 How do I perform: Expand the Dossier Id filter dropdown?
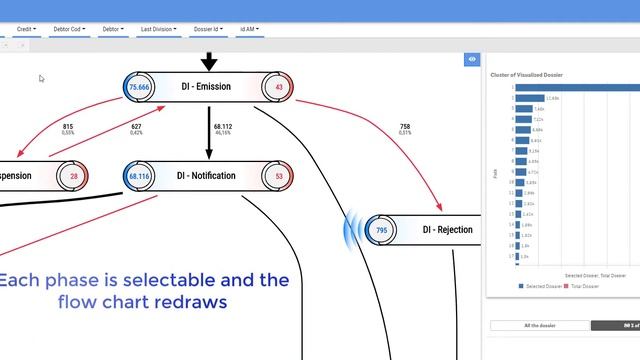pyautogui.click(x=208, y=29)
